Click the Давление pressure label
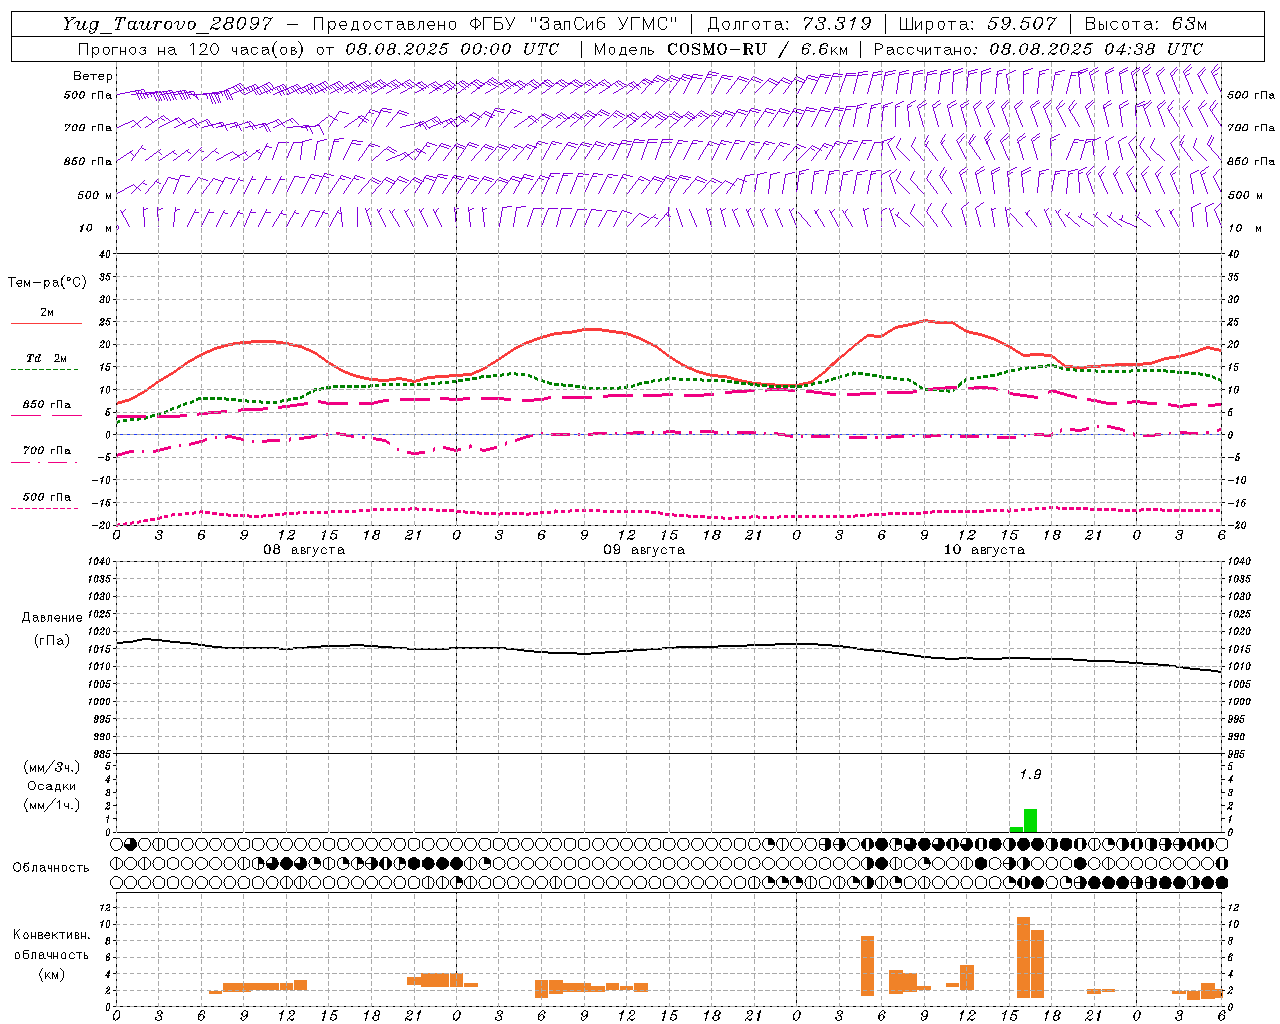Image resolution: width=1280 pixels, height=1024 pixels. (52, 617)
